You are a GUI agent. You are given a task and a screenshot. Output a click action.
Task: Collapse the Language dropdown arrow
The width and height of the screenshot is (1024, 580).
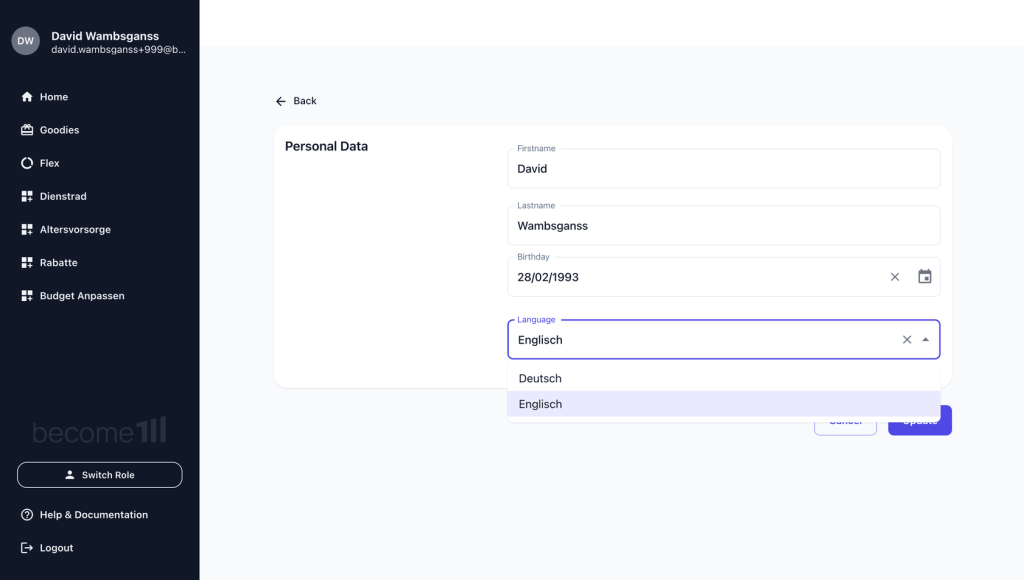tap(925, 340)
